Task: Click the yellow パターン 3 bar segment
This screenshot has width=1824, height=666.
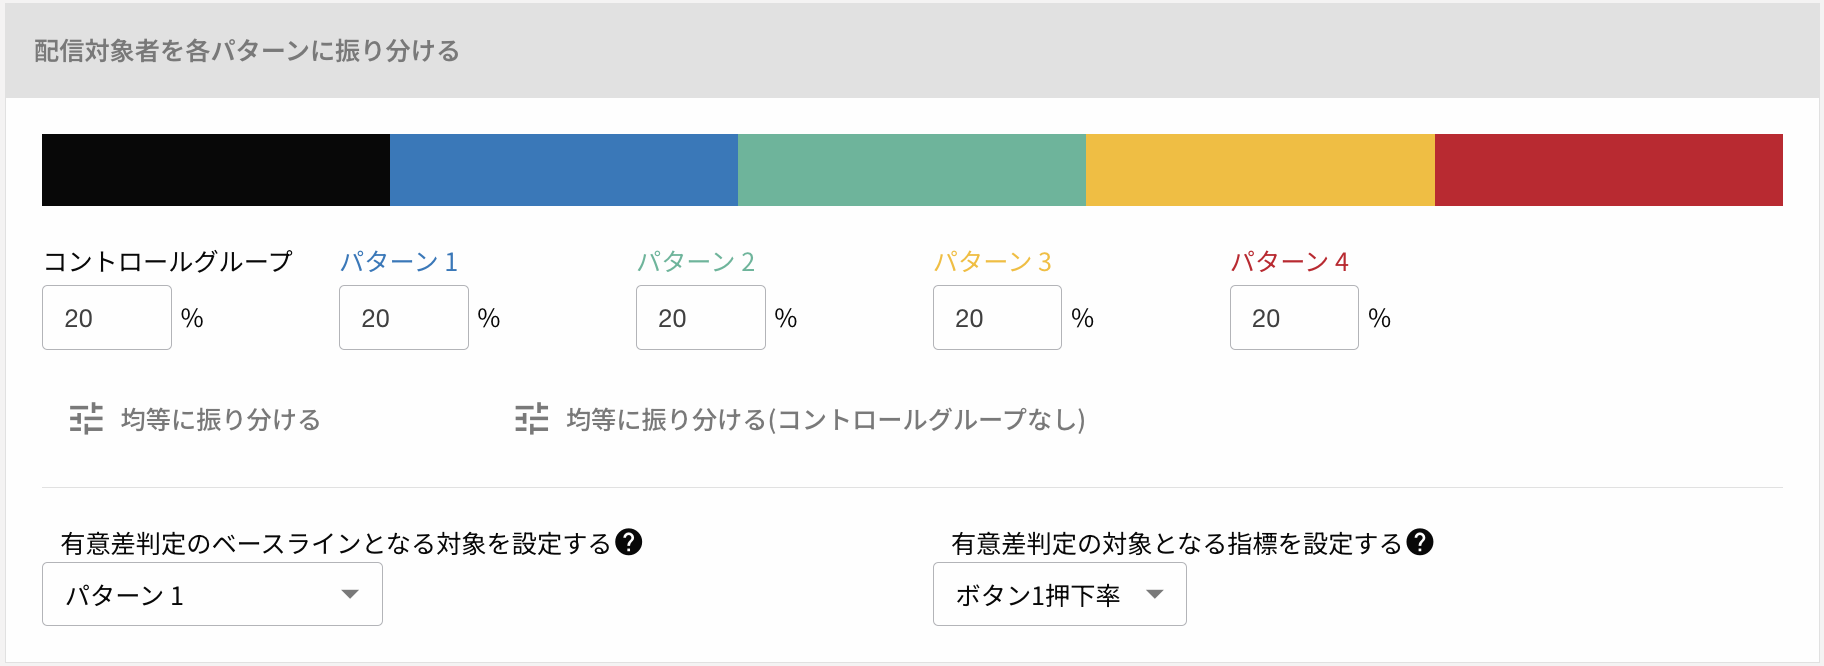Action: [x=1260, y=170]
